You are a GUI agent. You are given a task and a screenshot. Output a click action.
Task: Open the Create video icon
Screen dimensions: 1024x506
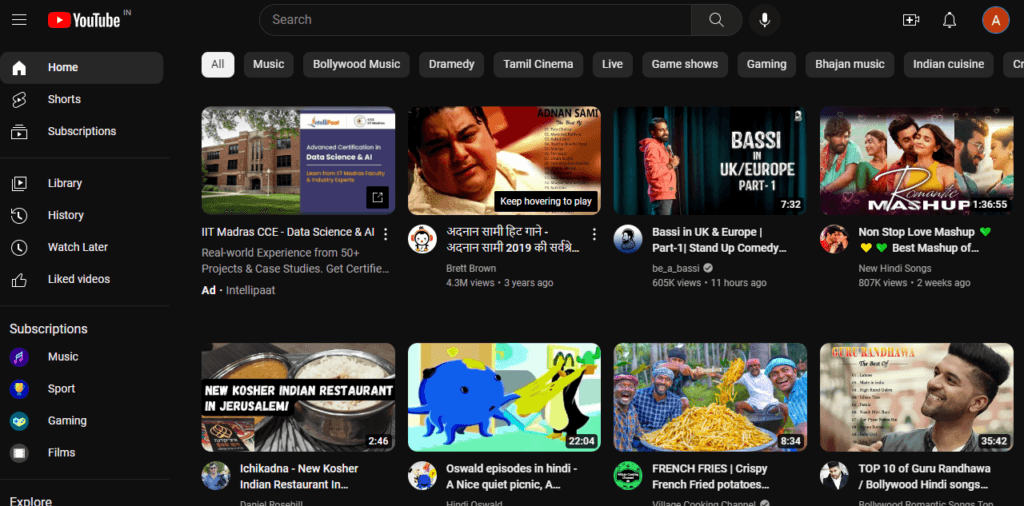click(x=910, y=20)
